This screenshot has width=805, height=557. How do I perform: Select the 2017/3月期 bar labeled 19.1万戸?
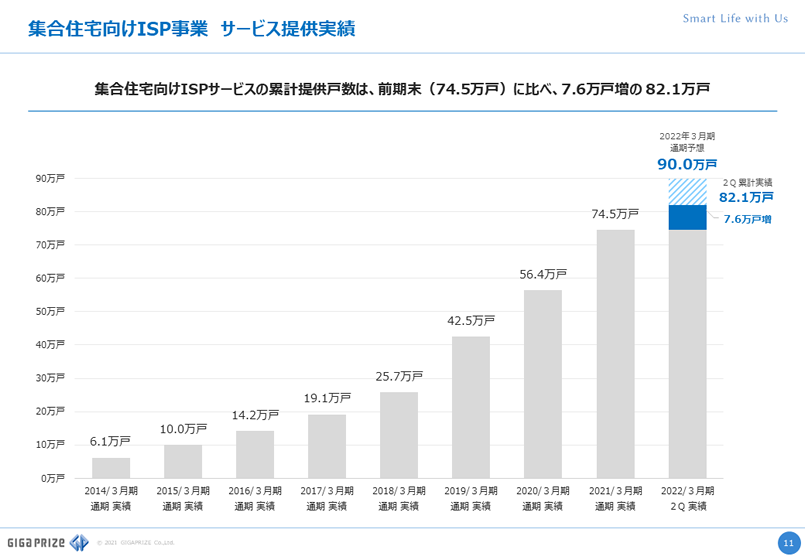(327, 446)
